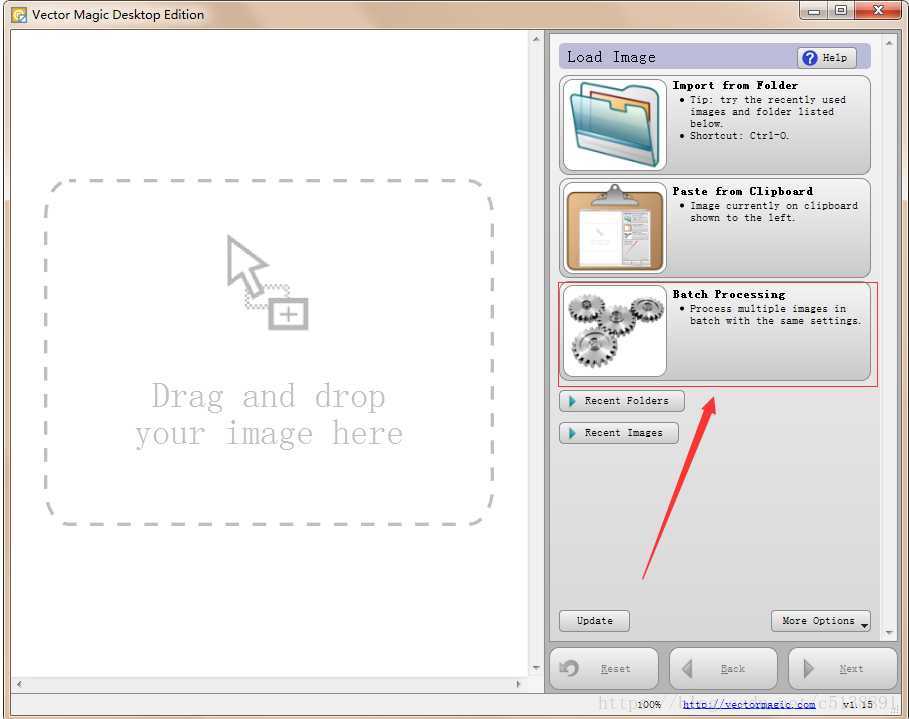Screen dimensions: 909x719
Task: Click the Batch Processing gears icon
Action: (615, 331)
